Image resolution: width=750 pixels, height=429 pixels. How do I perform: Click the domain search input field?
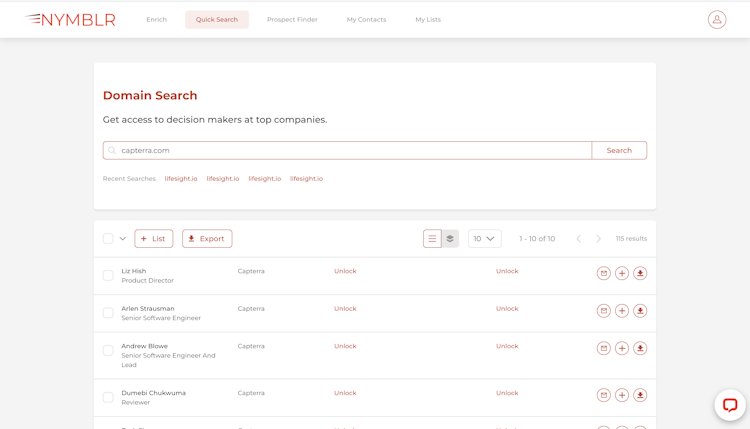347,150
